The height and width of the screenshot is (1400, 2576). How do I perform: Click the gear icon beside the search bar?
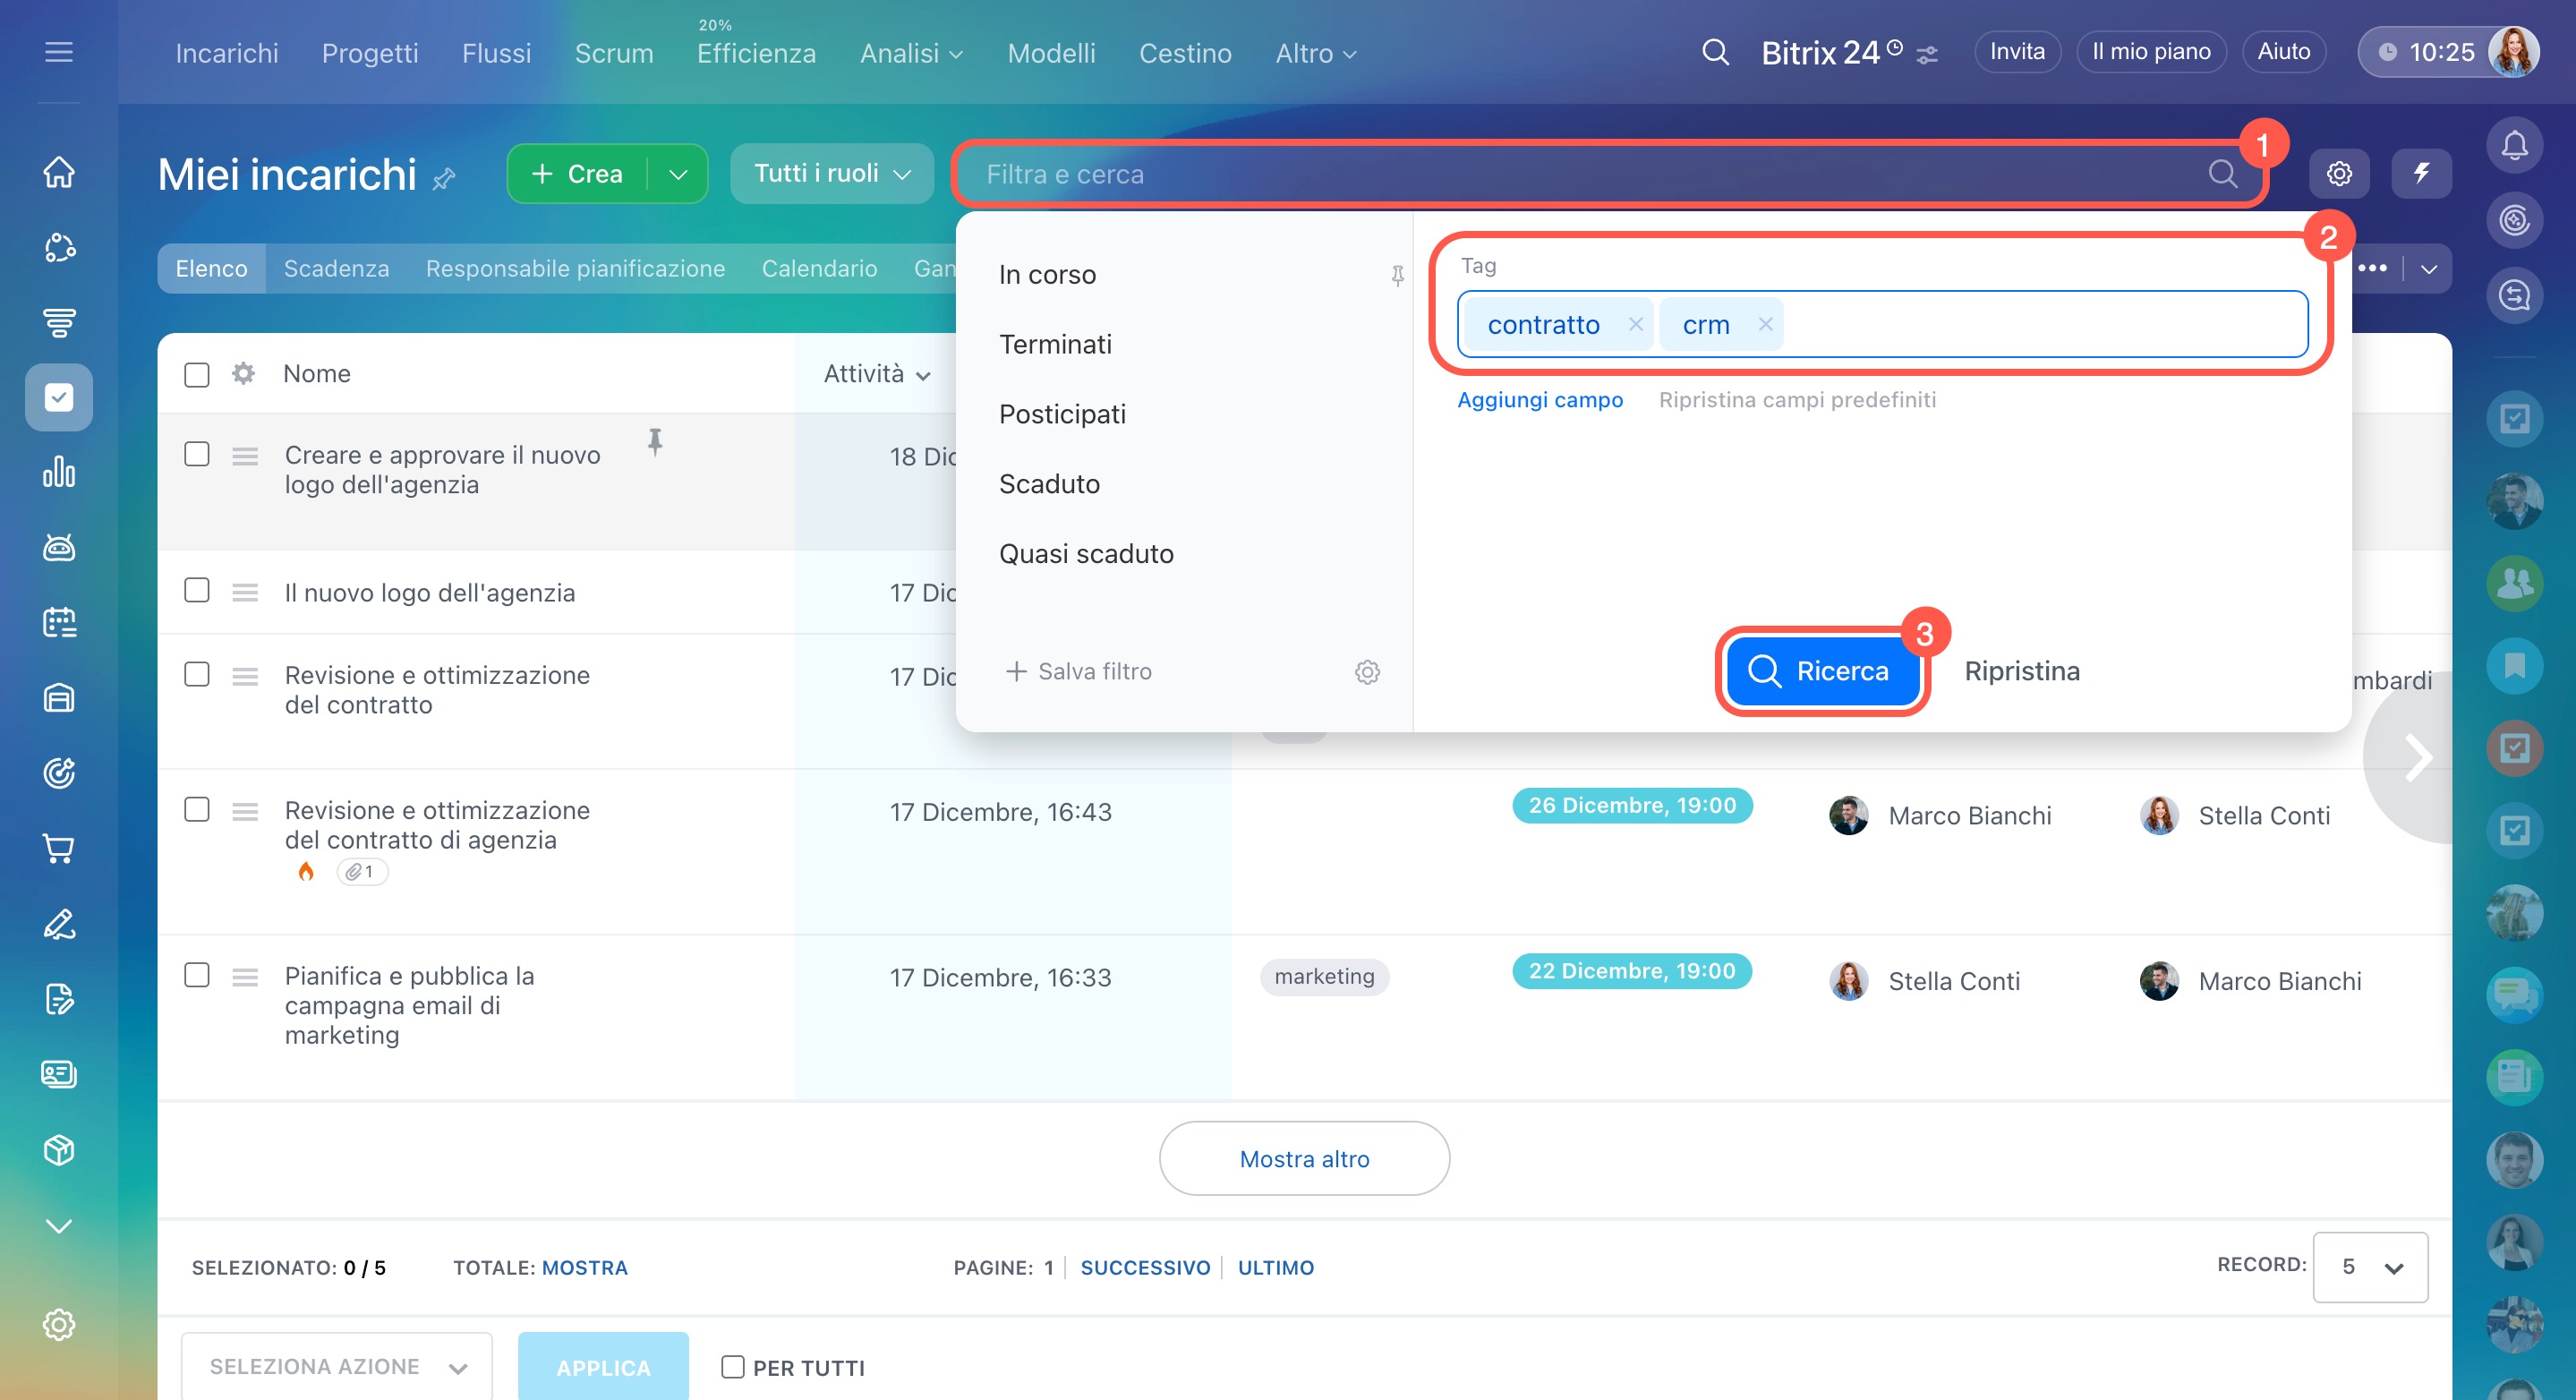(x=2338, y=173)
